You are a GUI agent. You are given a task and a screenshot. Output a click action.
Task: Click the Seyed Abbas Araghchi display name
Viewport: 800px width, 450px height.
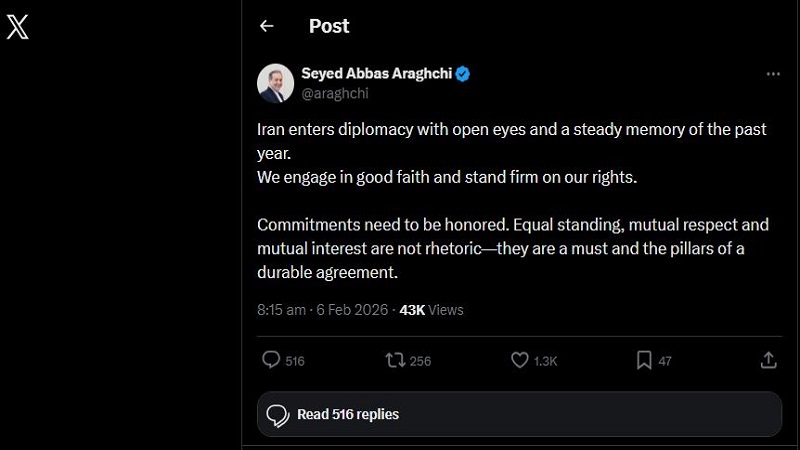[x=376, y=74]
